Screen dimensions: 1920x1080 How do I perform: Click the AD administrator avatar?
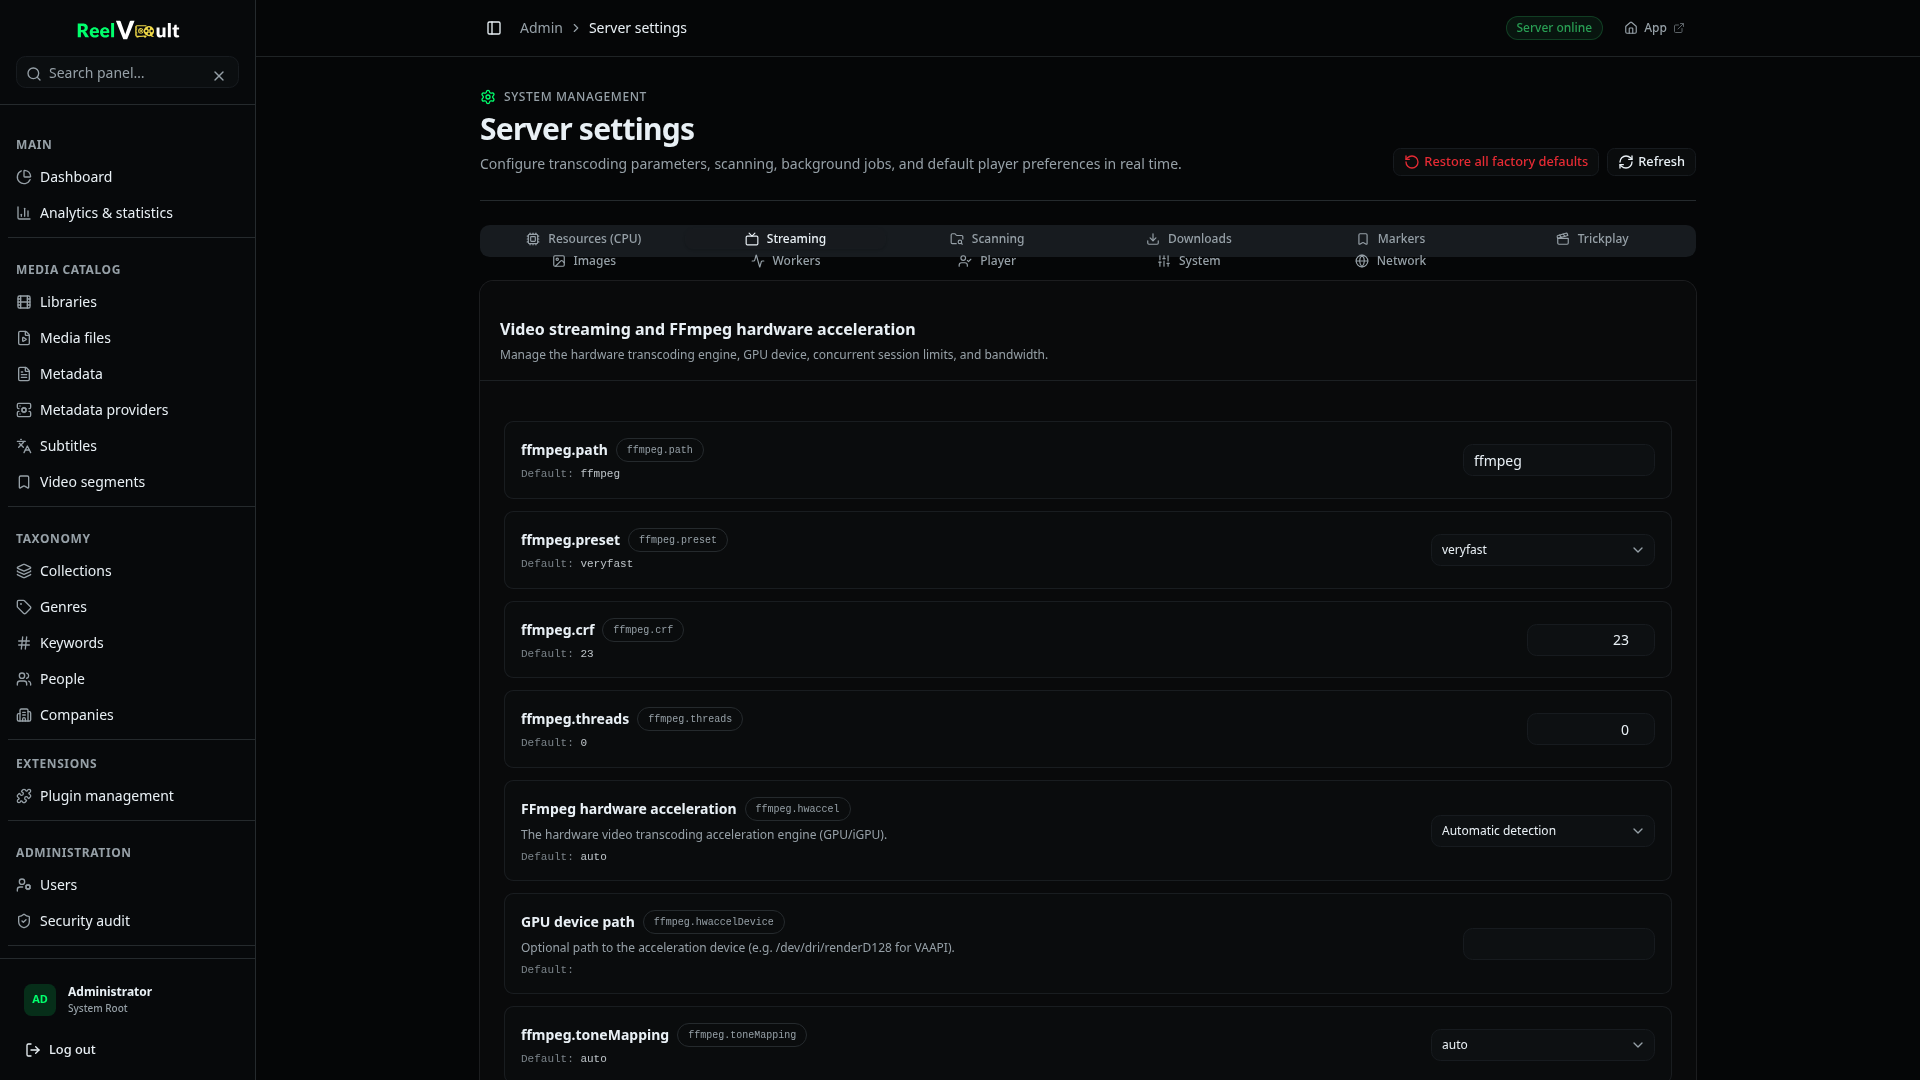coord(40,999)
